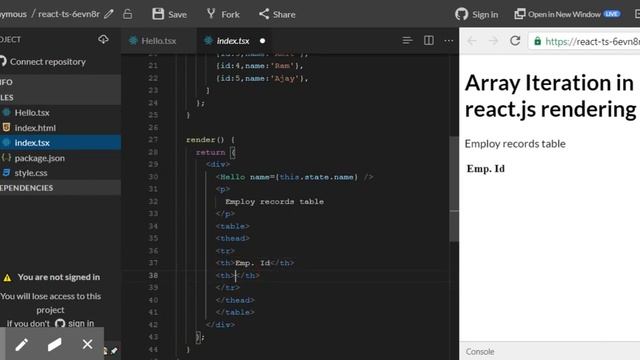Click line number 38 in editor
640x360 pixels.
pos(153,276)
